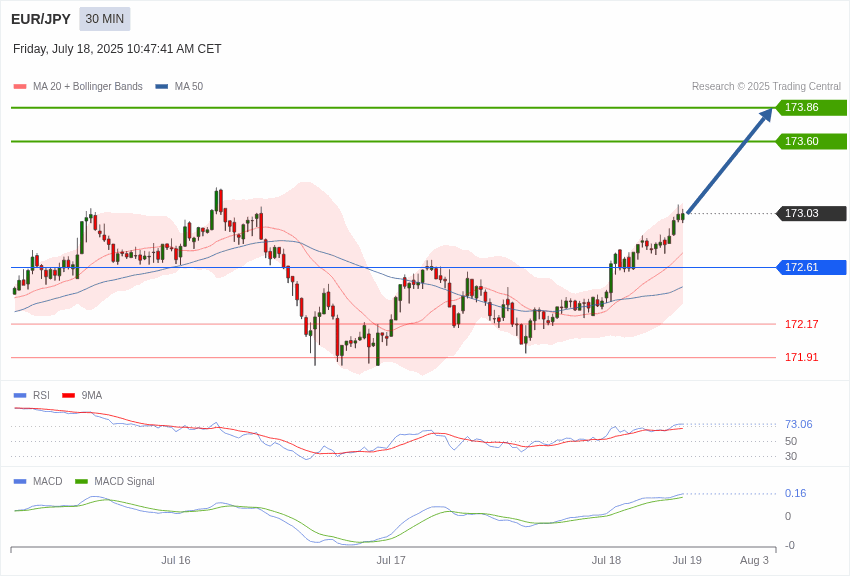Click the MACD Signal legend swatch
The image size is (850, 576).
pyautogui.click(x=81, y=481)
